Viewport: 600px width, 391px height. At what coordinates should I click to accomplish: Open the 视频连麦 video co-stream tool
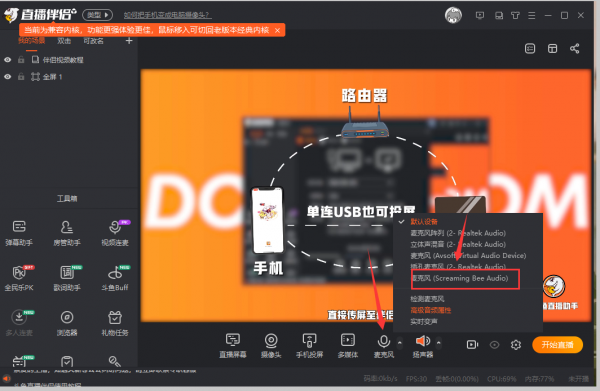click(x=115, y=233)
